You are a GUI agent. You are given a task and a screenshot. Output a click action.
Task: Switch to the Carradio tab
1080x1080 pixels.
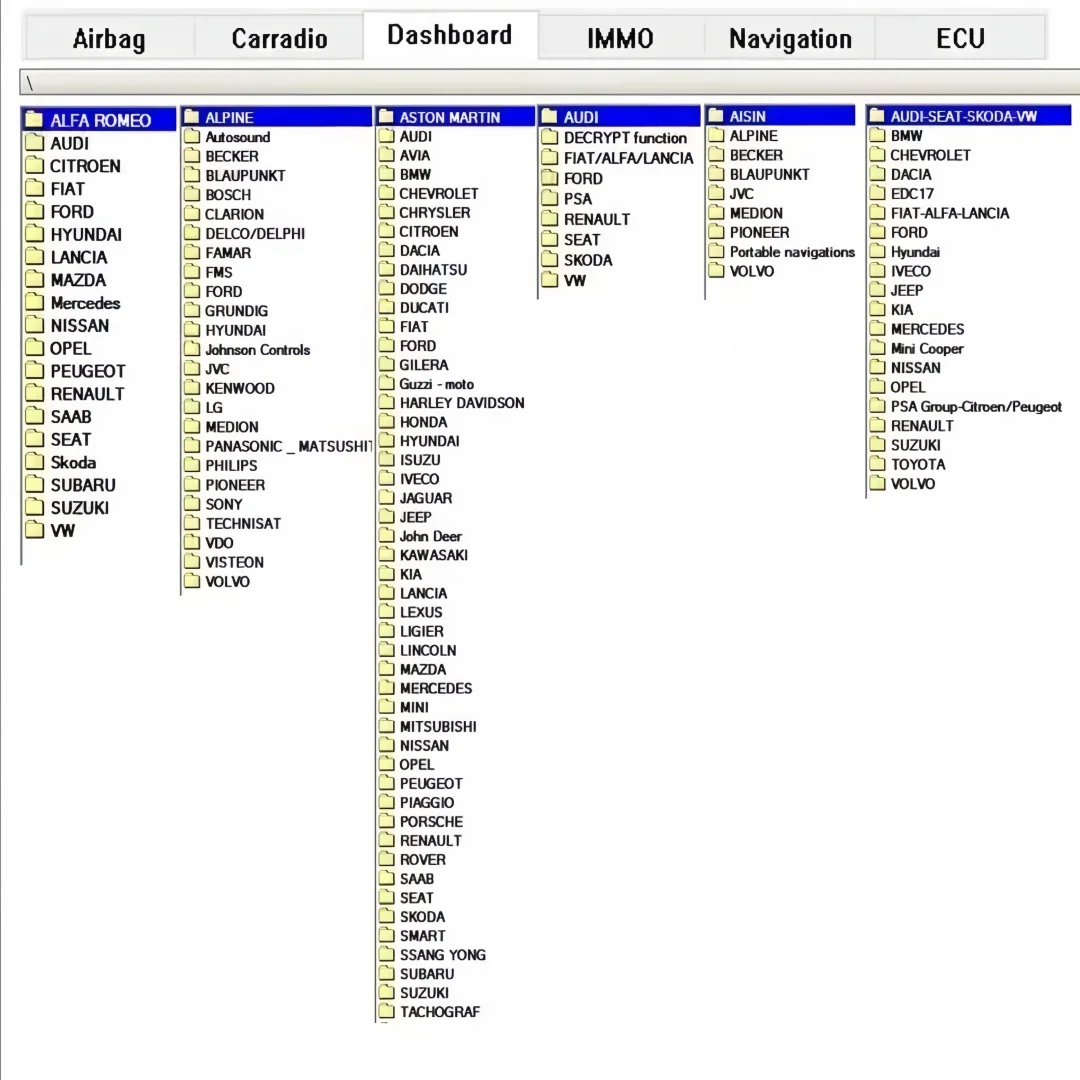(x=279, y=38)
